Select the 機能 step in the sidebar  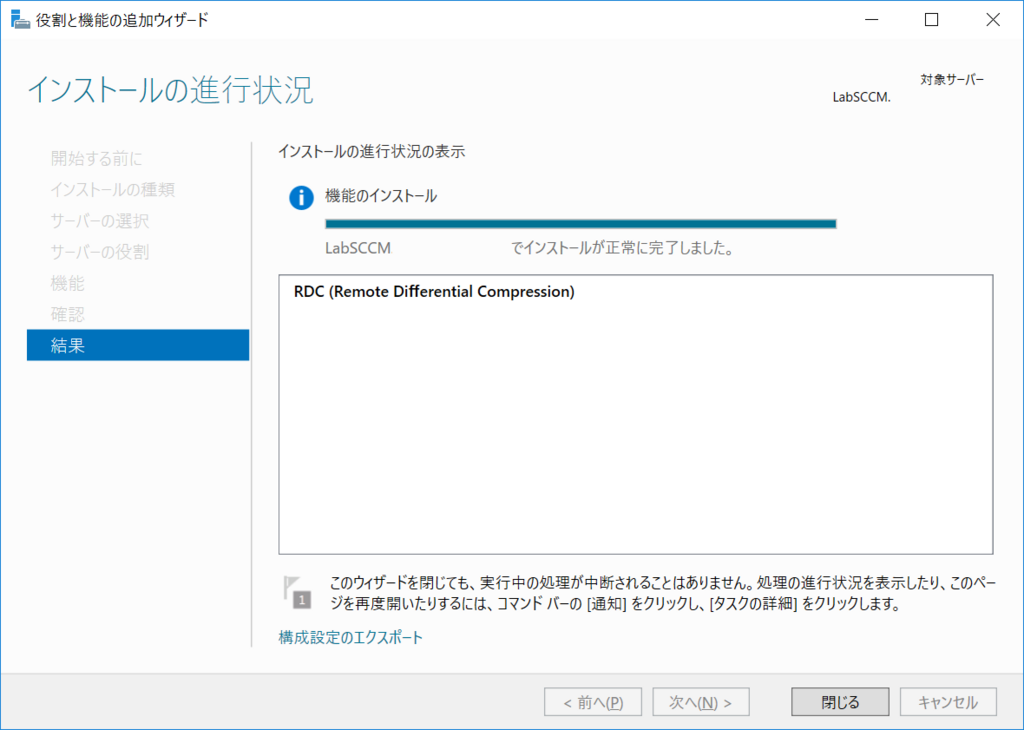(67, 283)
